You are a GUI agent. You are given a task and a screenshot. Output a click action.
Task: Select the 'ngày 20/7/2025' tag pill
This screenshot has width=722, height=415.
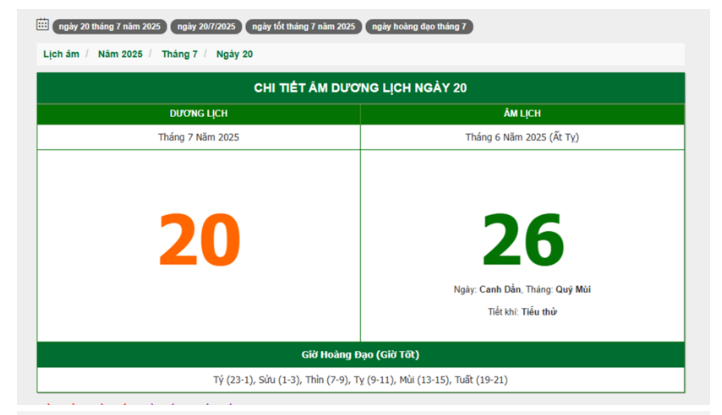point(207,27)
